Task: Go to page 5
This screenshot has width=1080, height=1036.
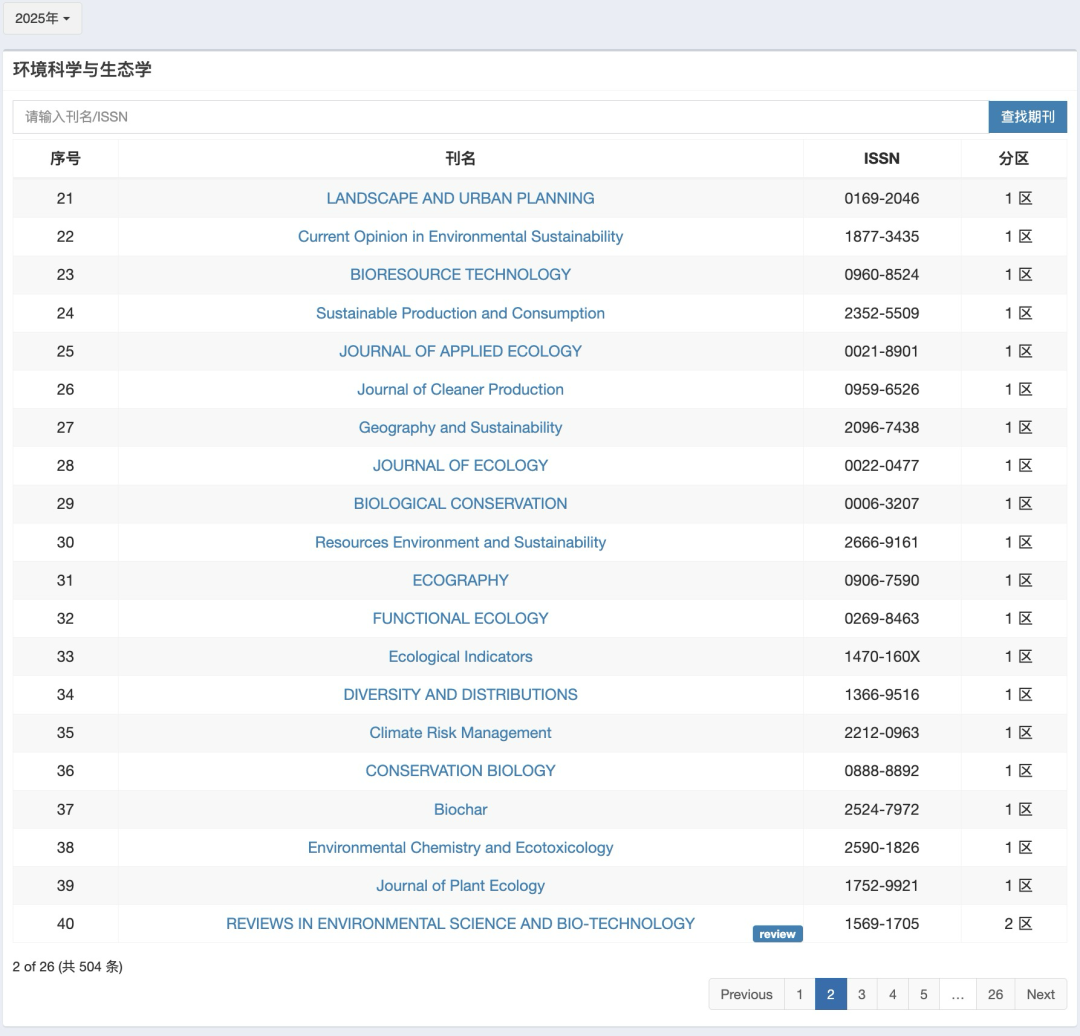Action: click(924, 995)
